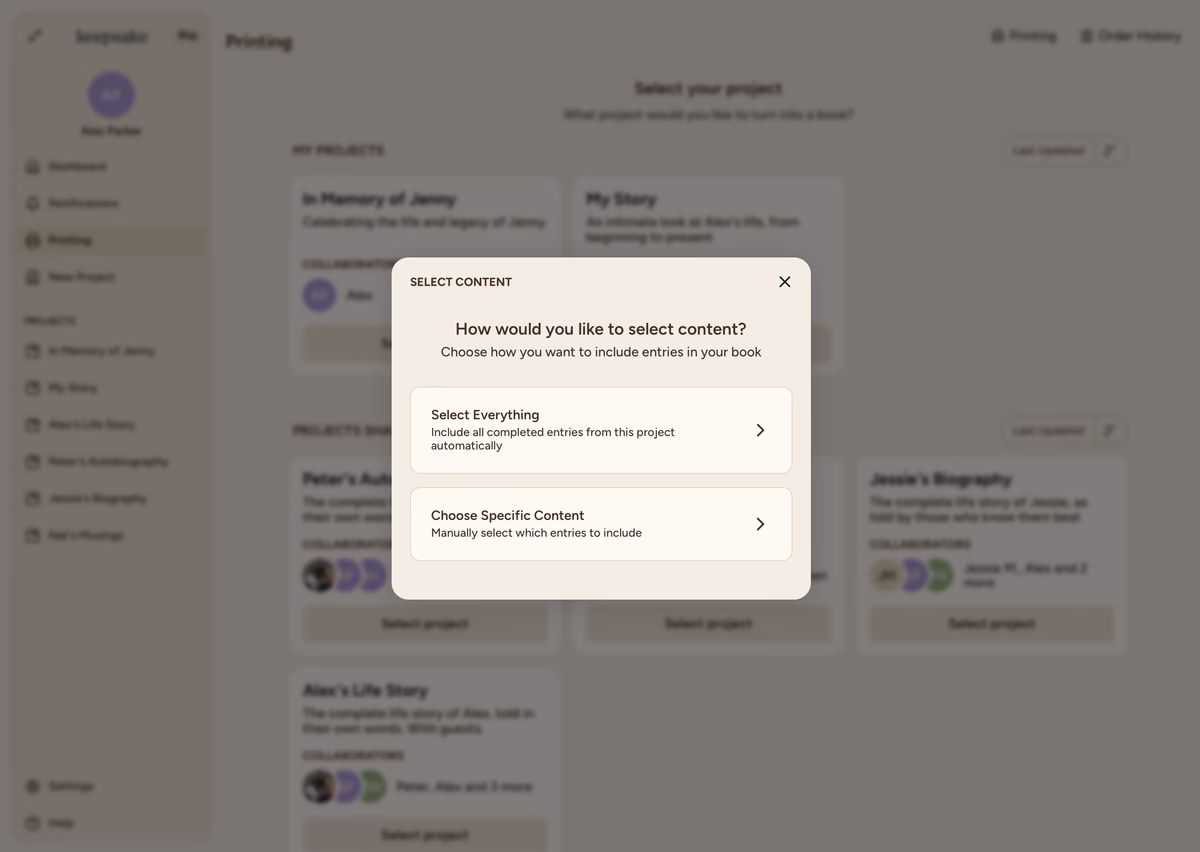The width and height of the screenshot is (1200, 852).
Task: Open Nat's Musings in the sidebar projects
Action: [85, 535]
